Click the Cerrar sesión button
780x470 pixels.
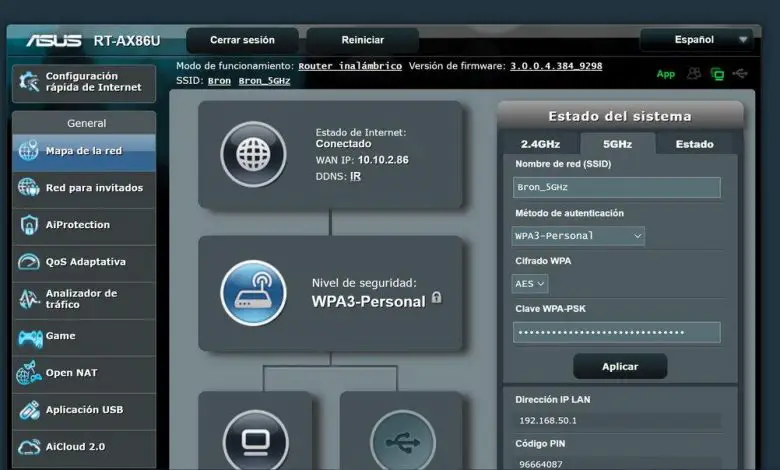242,40
